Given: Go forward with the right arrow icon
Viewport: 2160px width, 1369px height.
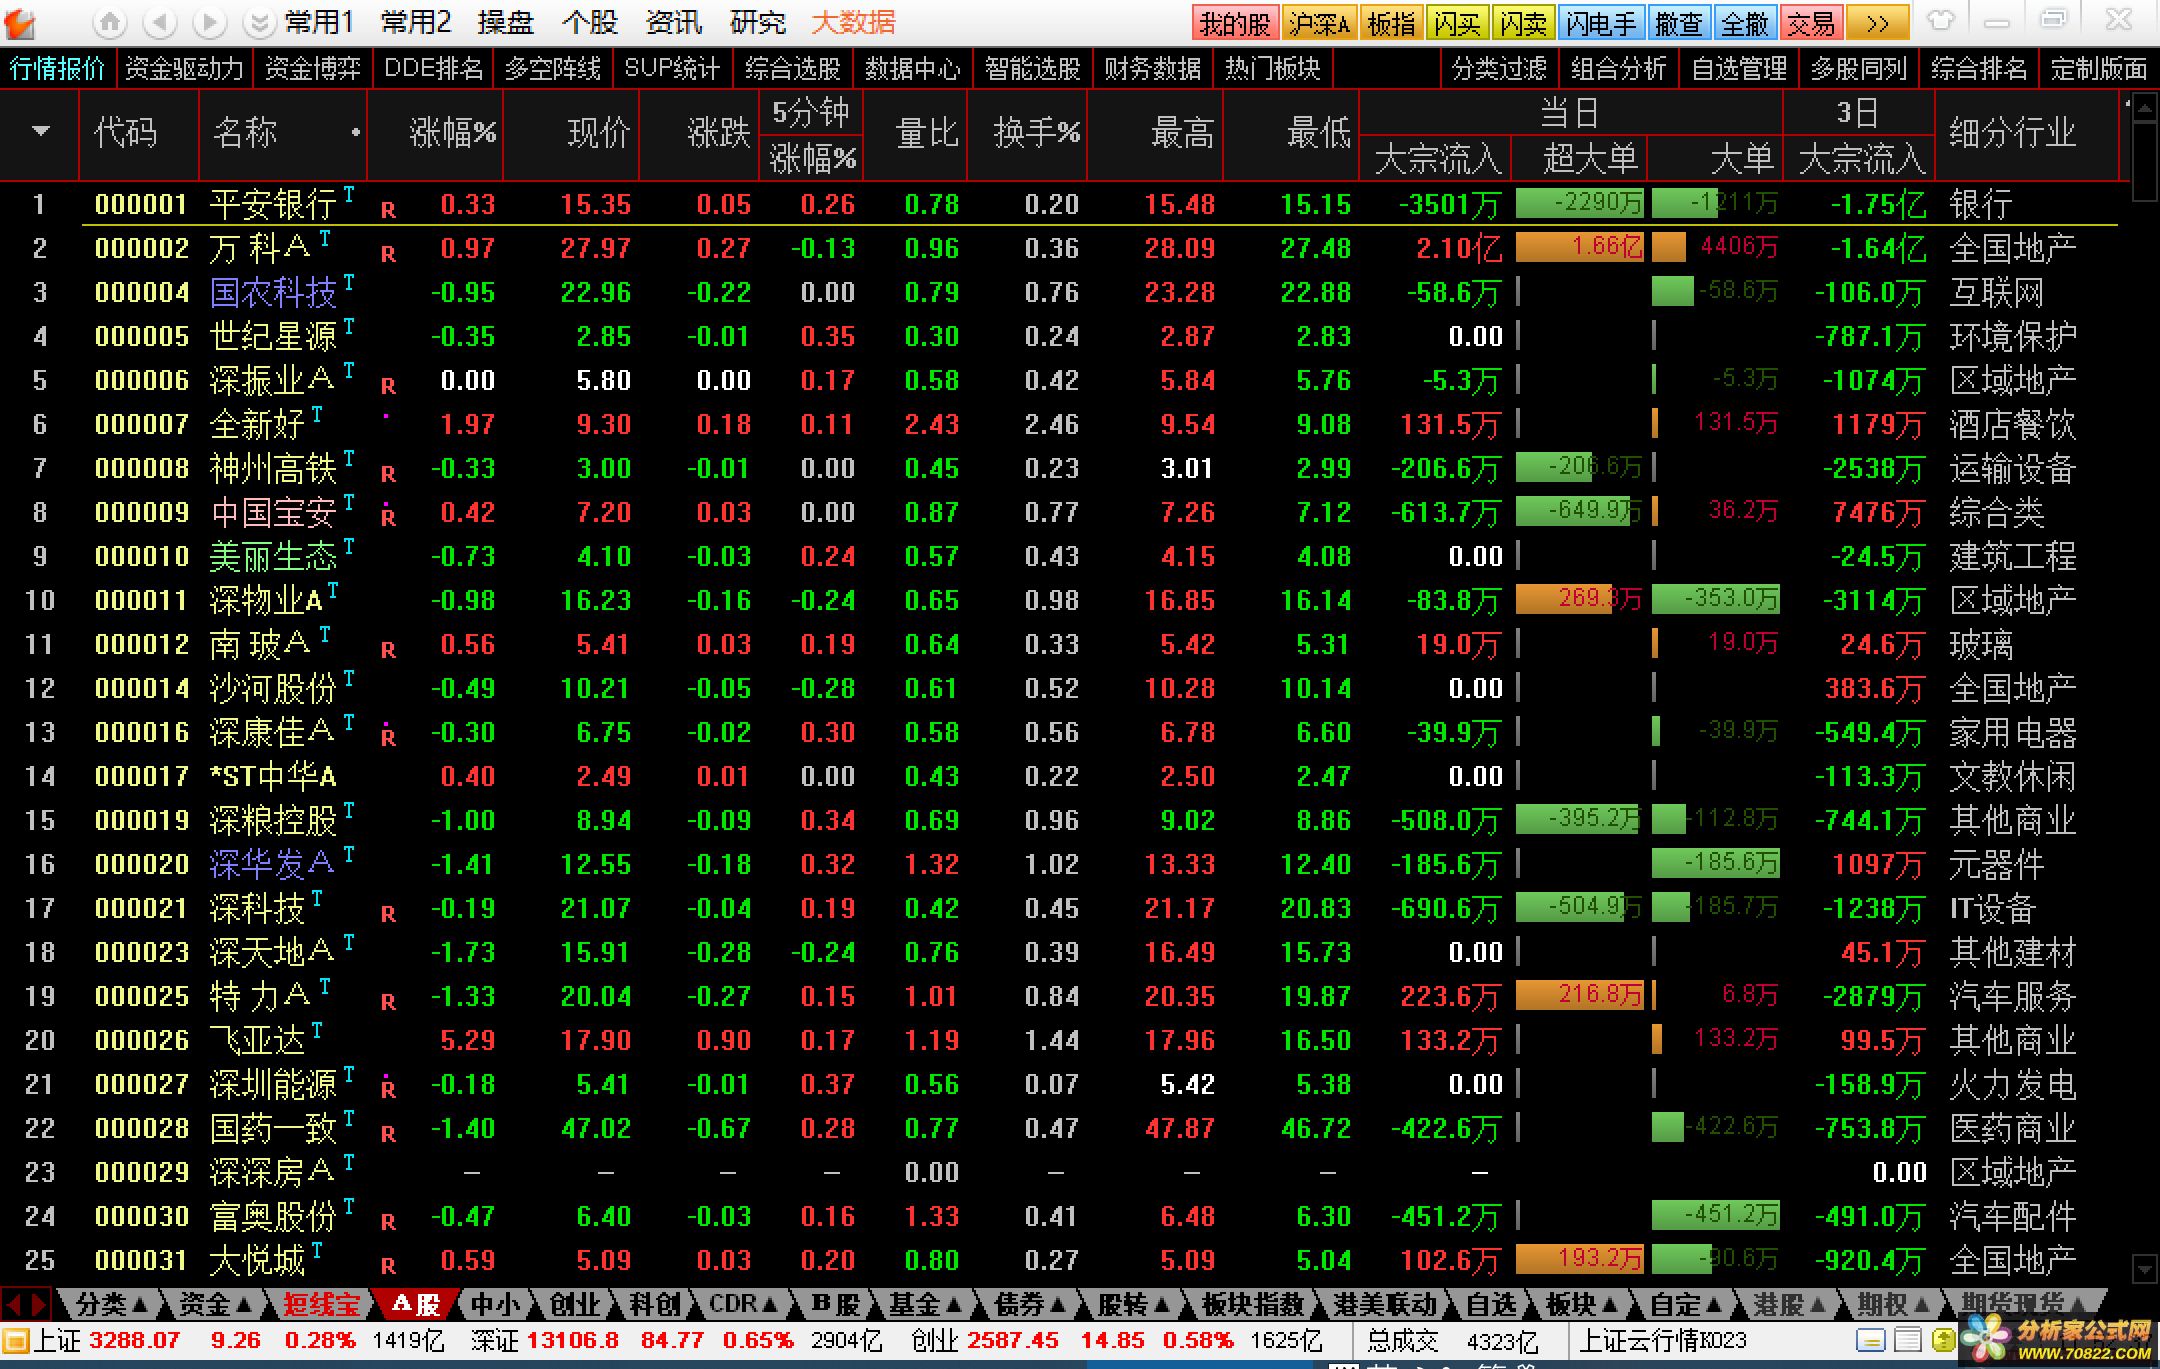Looking at the screenshot, I should pos(209,22).
